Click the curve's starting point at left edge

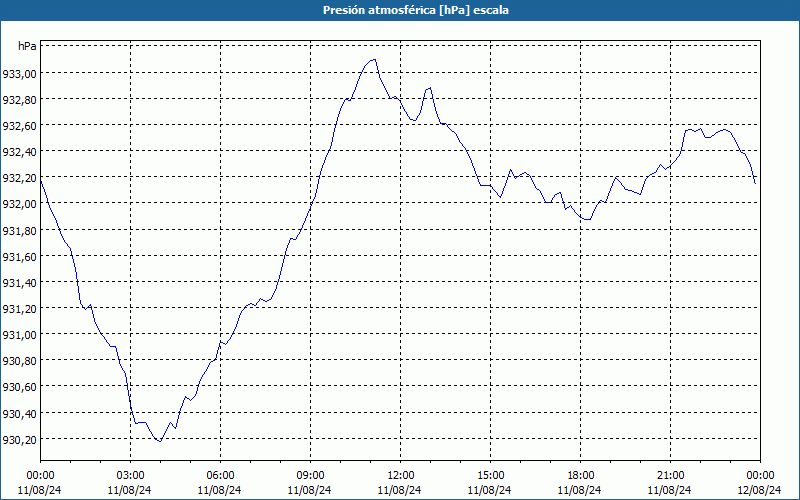pyautogui.click(x=41, y=181)
